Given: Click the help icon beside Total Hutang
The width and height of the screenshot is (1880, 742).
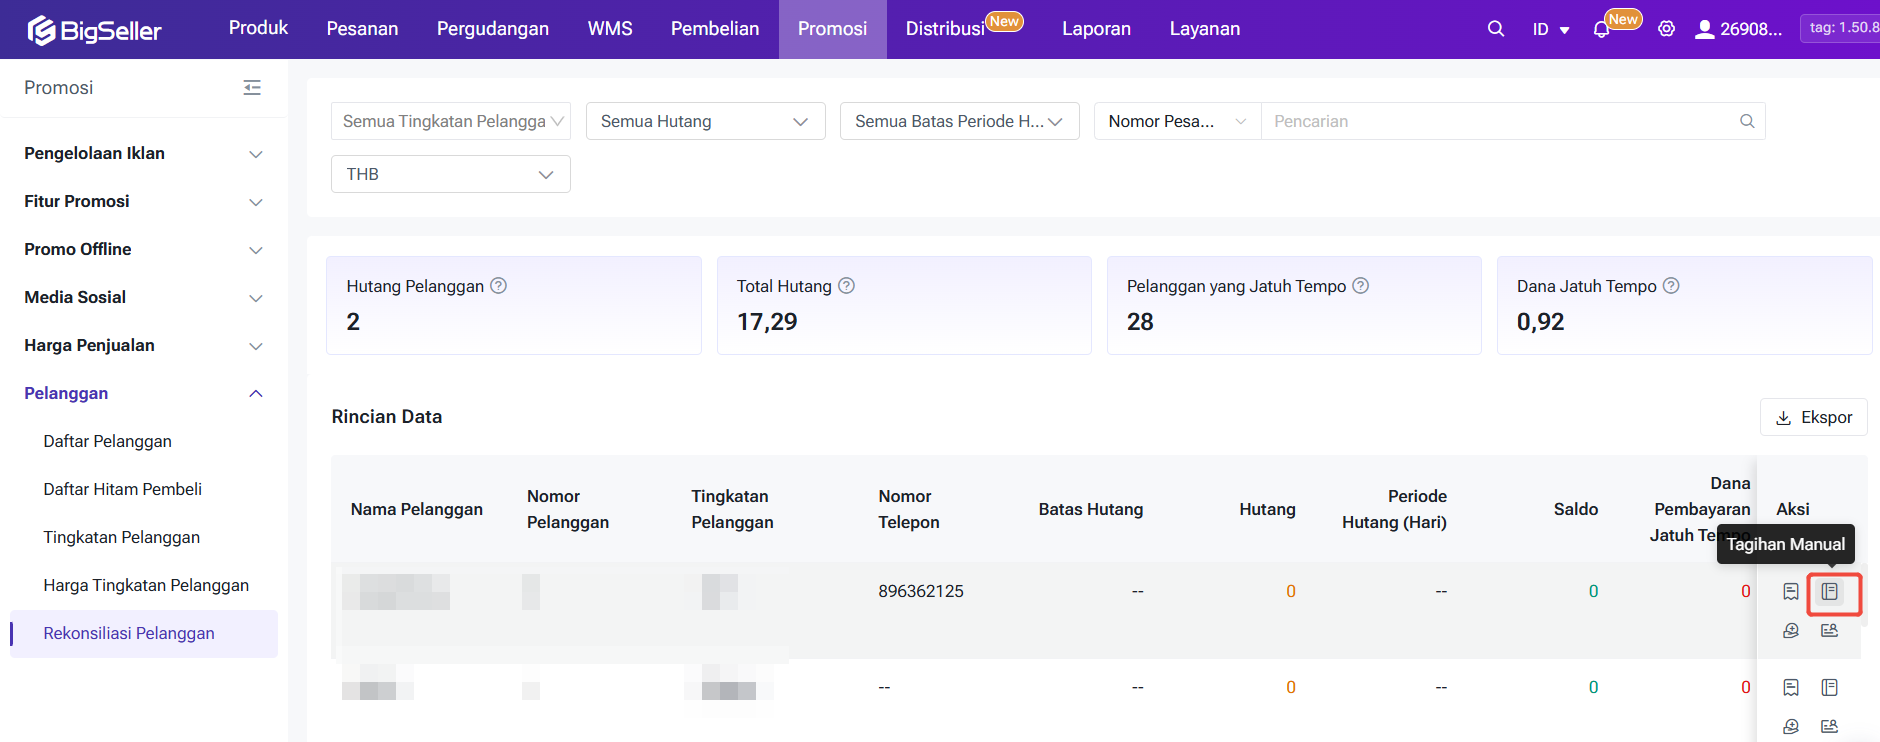Looking at the screenshot, I should [x=846, y=286].
